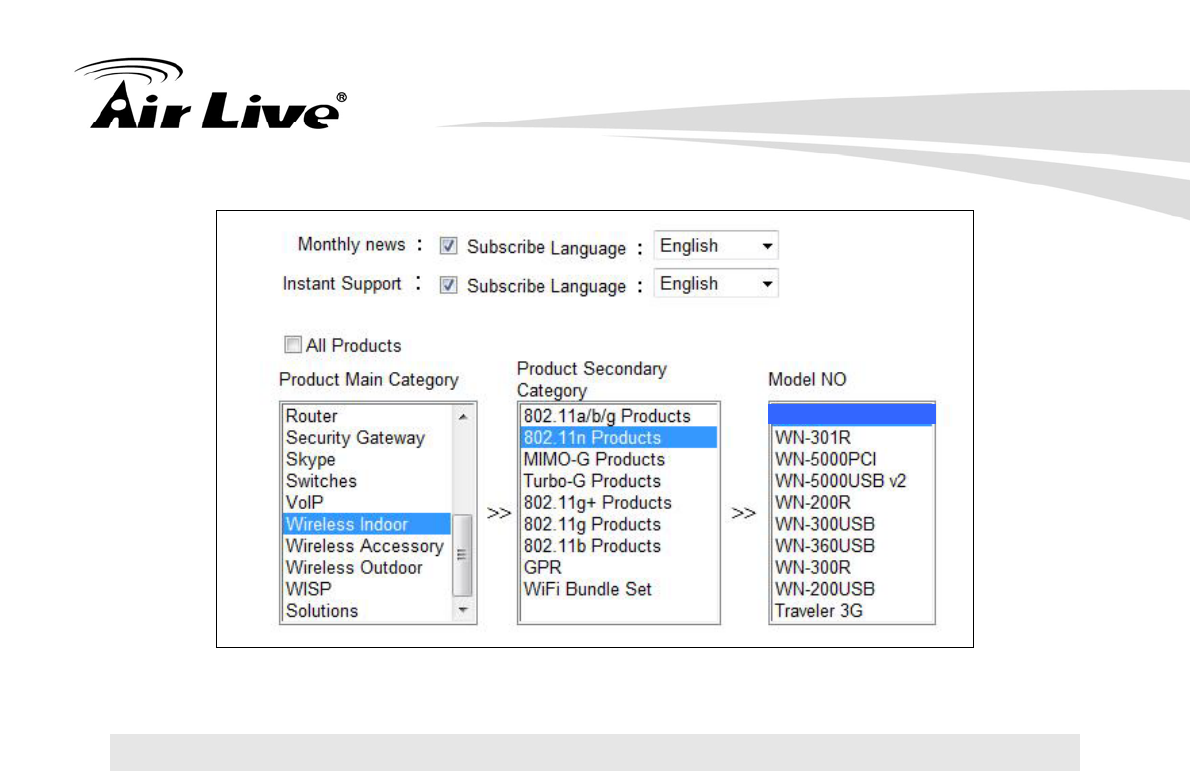Select Skype in main category list
The width and height of the screenshot is (1190, 771).
(367, 459)
